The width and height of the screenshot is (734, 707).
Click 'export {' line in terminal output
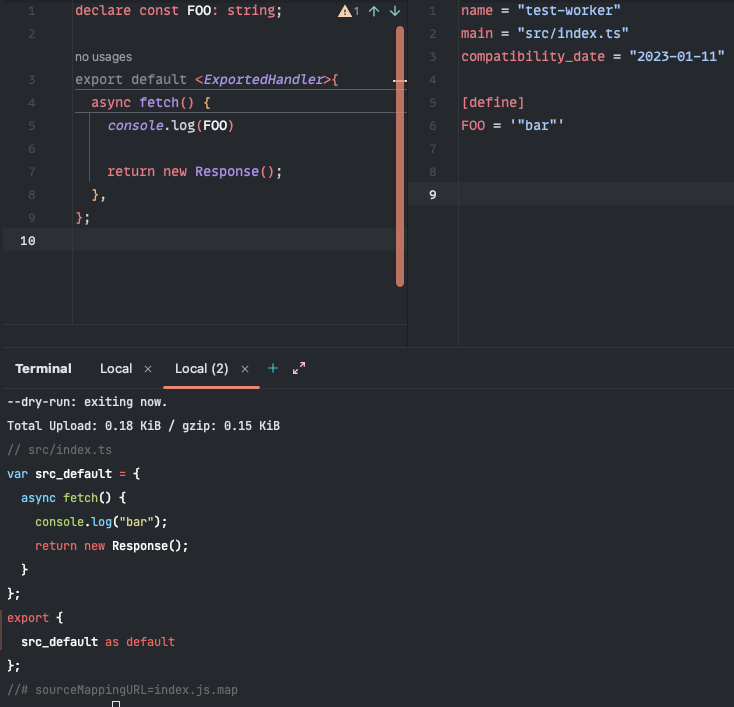[x=35, y=618]
